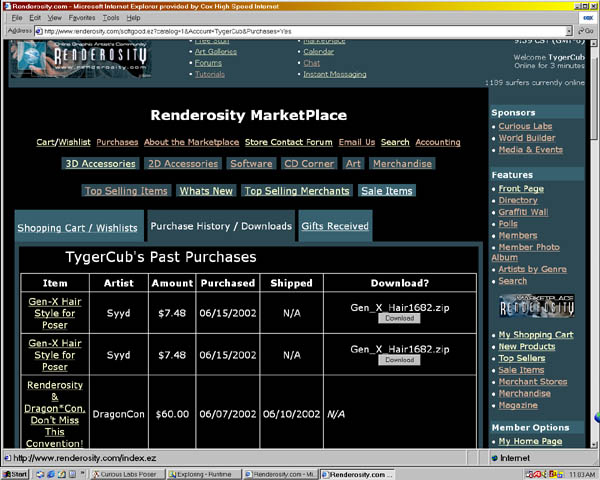Open Curious Labs Poser taskbar window
This screenshot has height=480, width=600.
click(x=124, y=473)
